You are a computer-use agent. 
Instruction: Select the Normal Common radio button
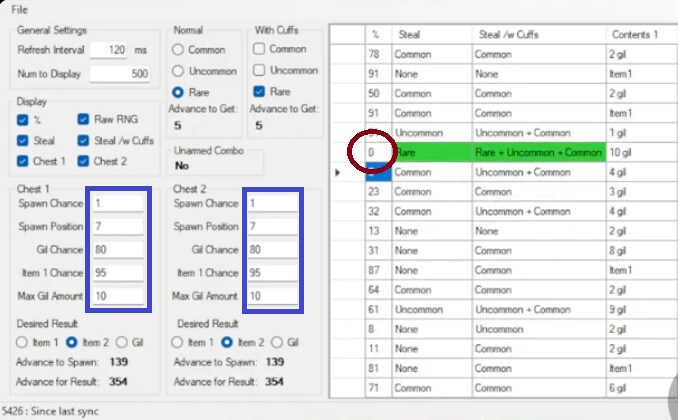tap(180, 48)
